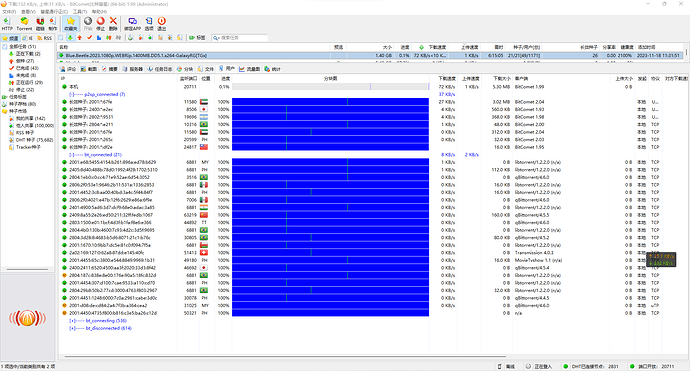The image size is (690, 371).
Task: Switch to the files (文件) detail tab
Action: point(206,69)
